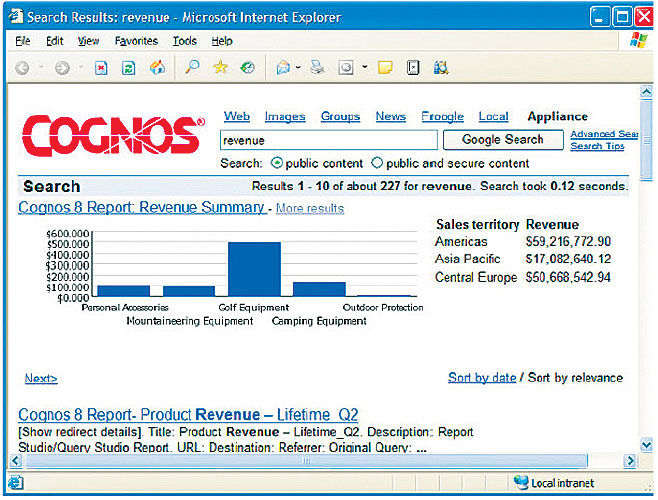Select the 'public content' radio button
Screen dimensions: 658x500
(277, 163)
